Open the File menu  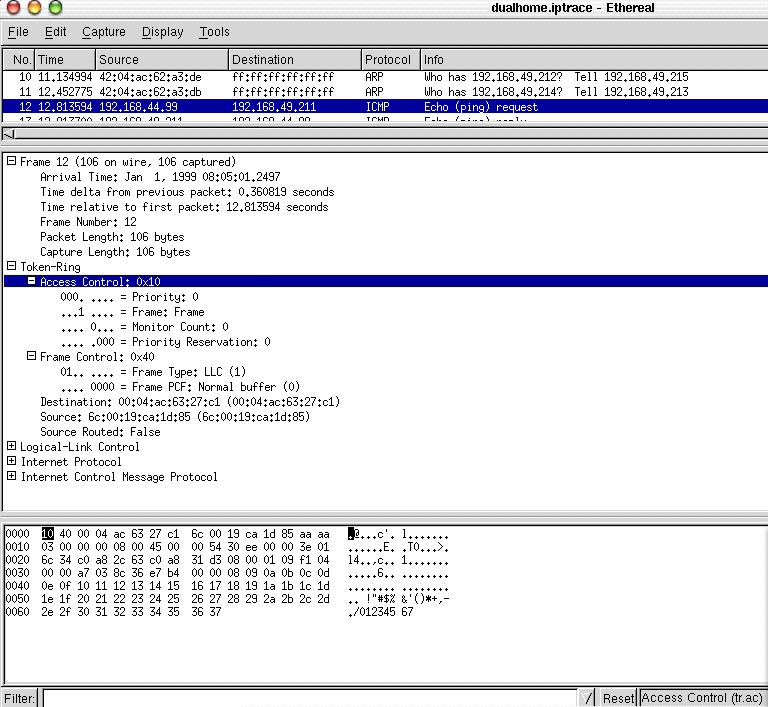[x=18, y=32]
